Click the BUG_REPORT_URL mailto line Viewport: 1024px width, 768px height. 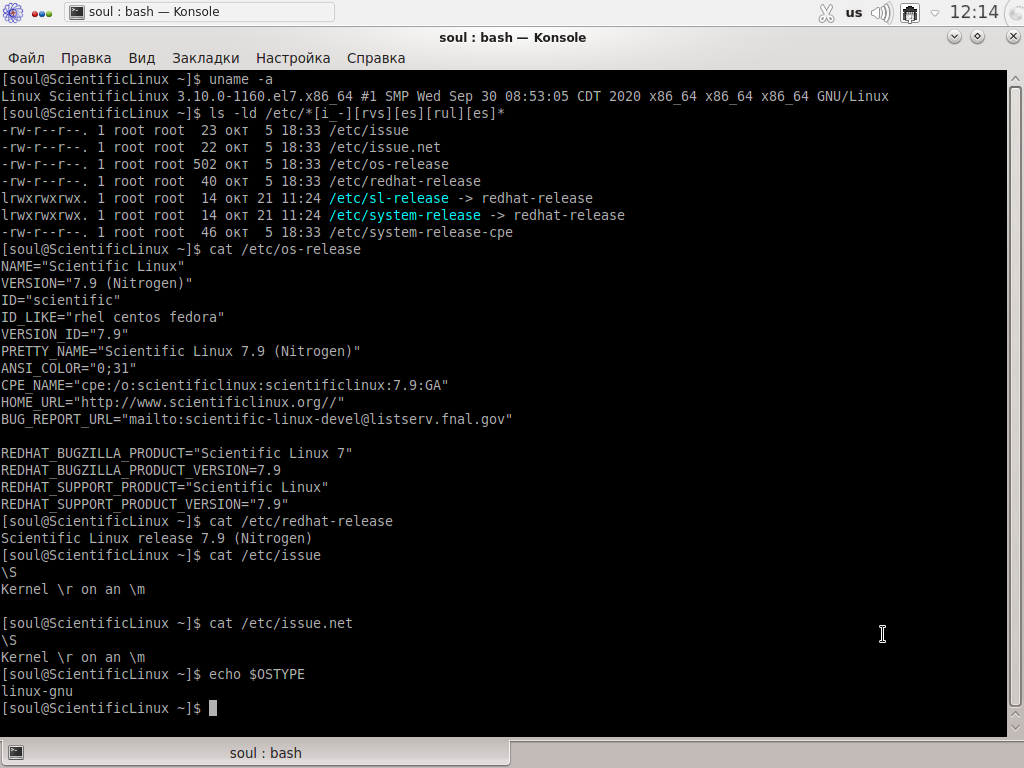[257, 419]
